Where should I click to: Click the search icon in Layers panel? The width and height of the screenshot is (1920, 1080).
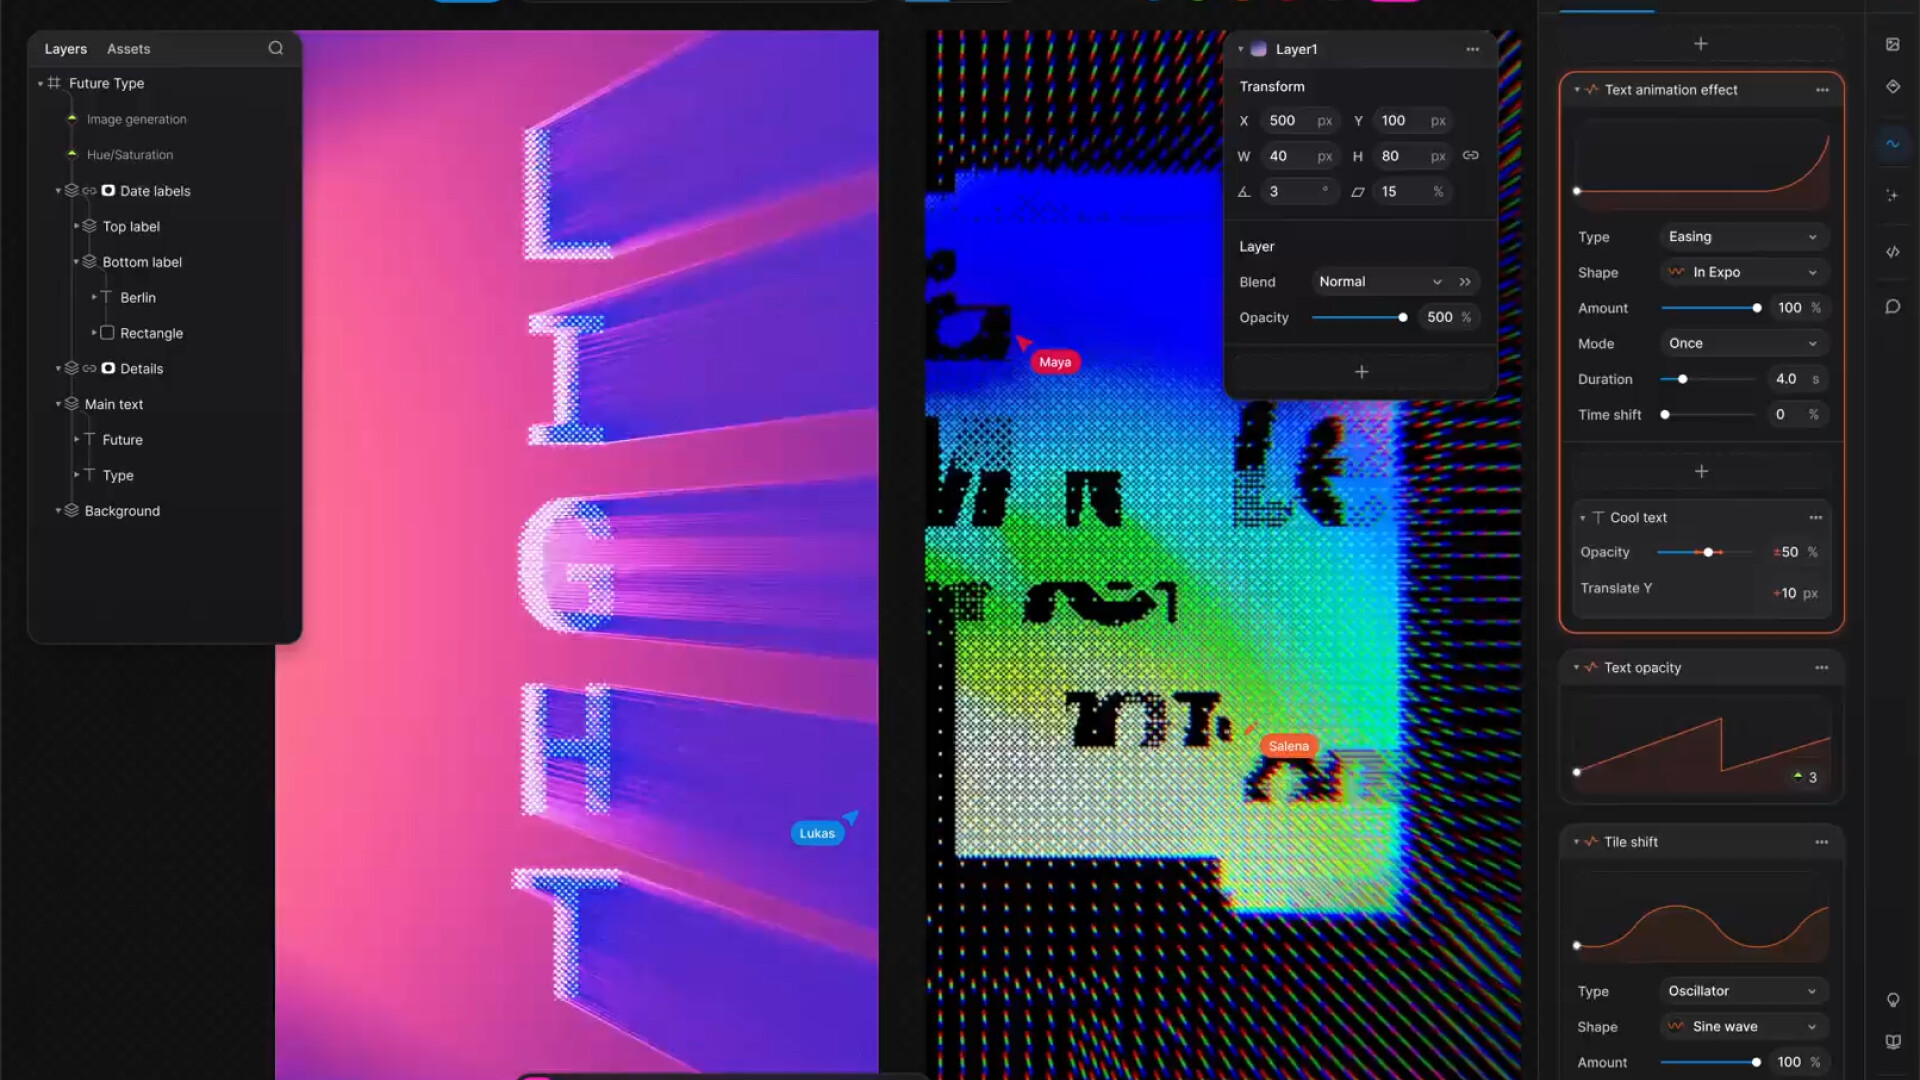click(x=276, y=47)
